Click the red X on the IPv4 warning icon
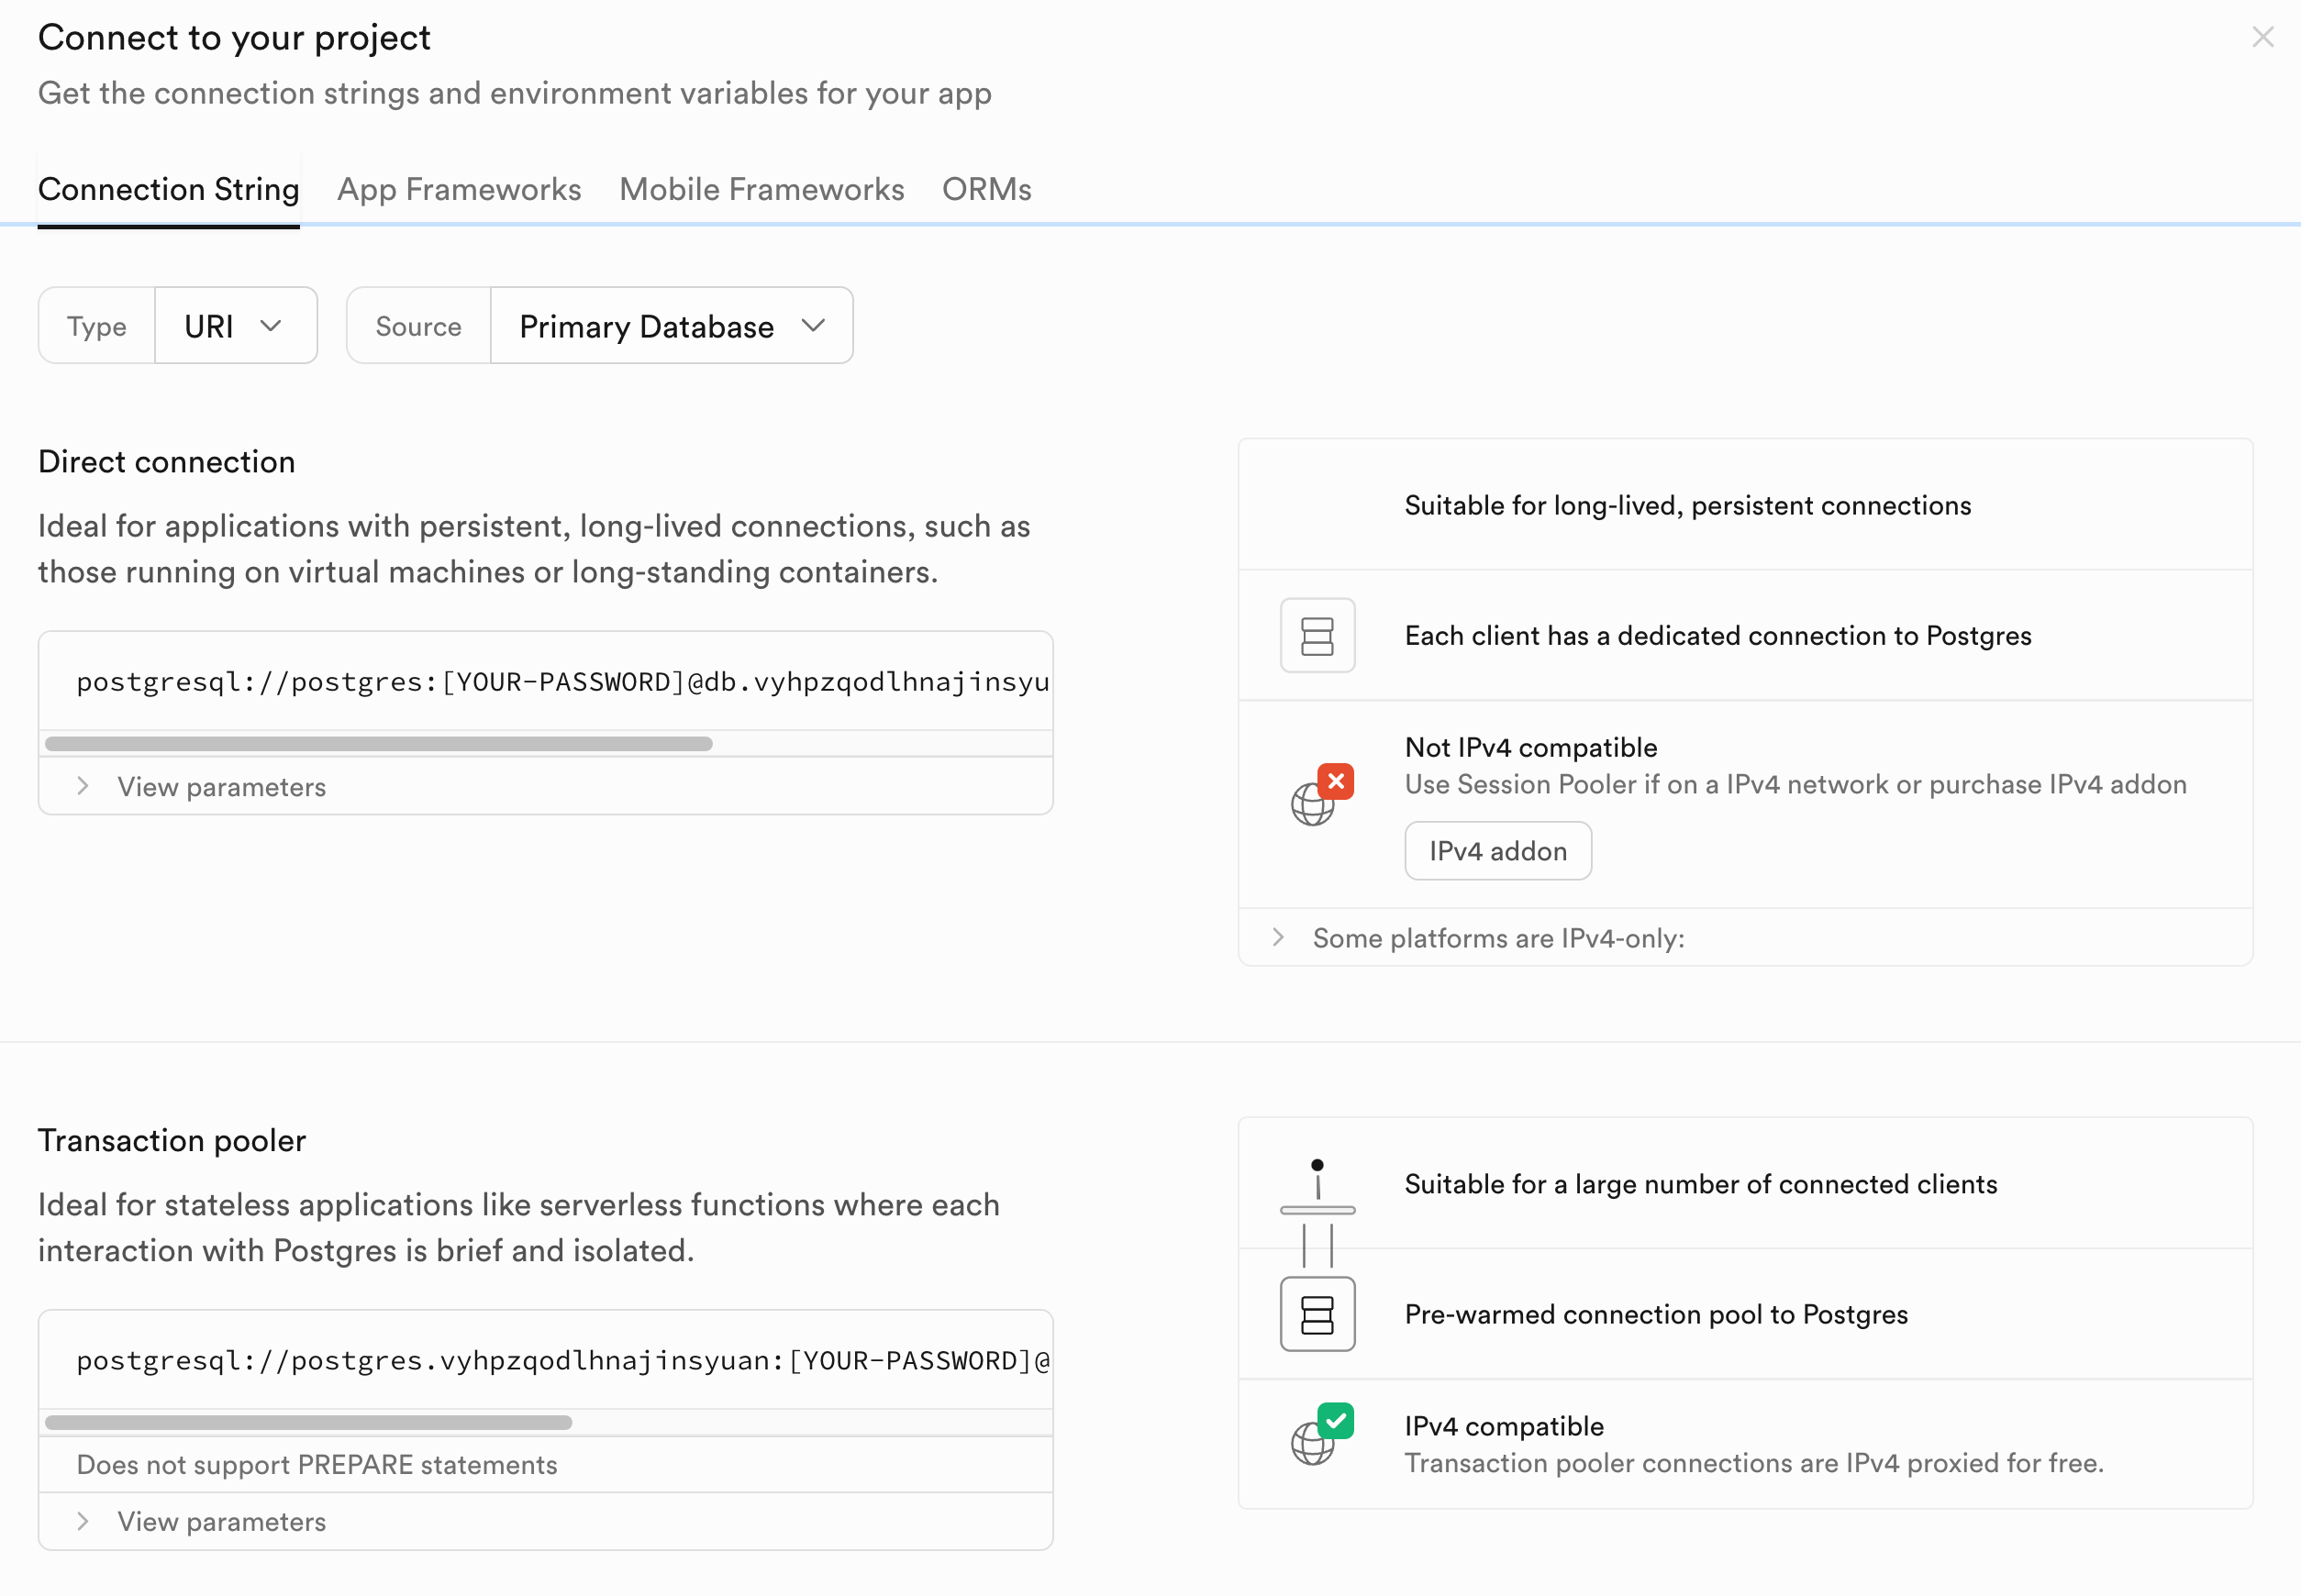The image size is (2301, 1596). pos(1336,781)
